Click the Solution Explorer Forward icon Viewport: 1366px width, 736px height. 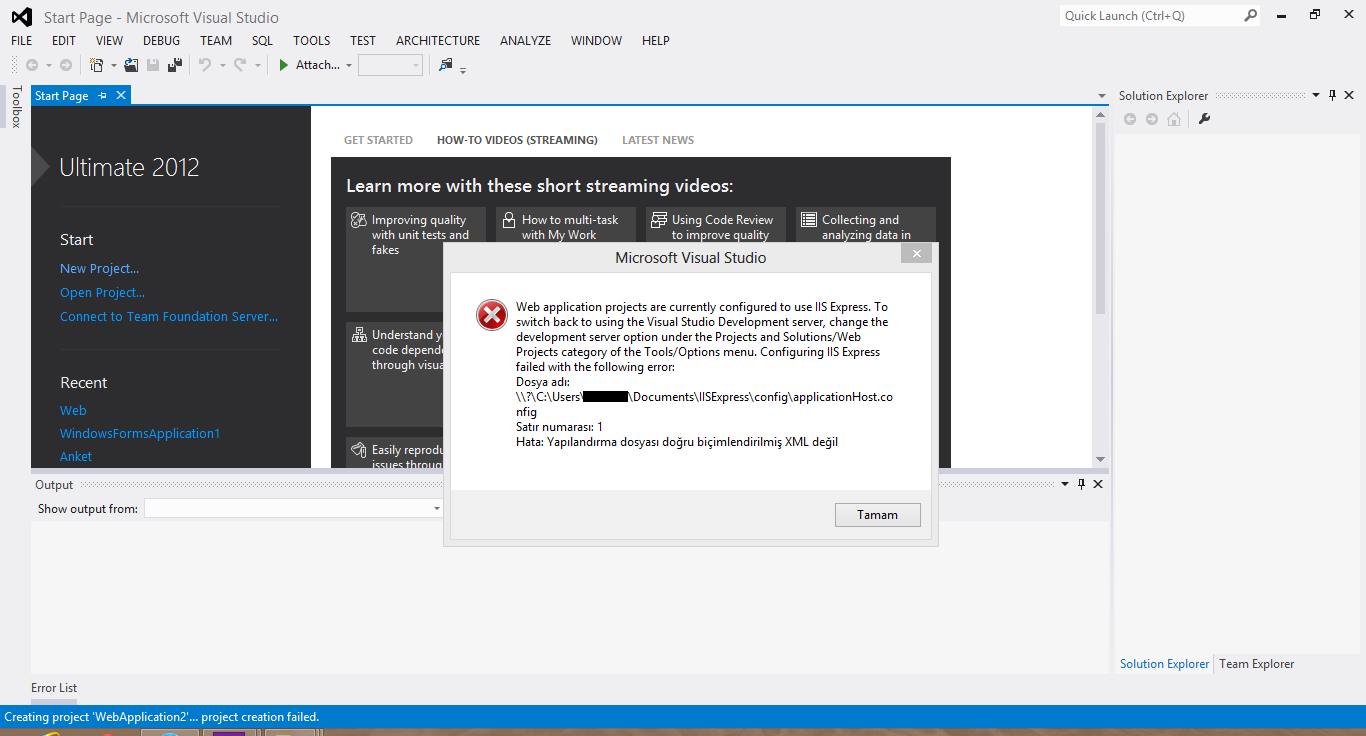click(1152, 119)
